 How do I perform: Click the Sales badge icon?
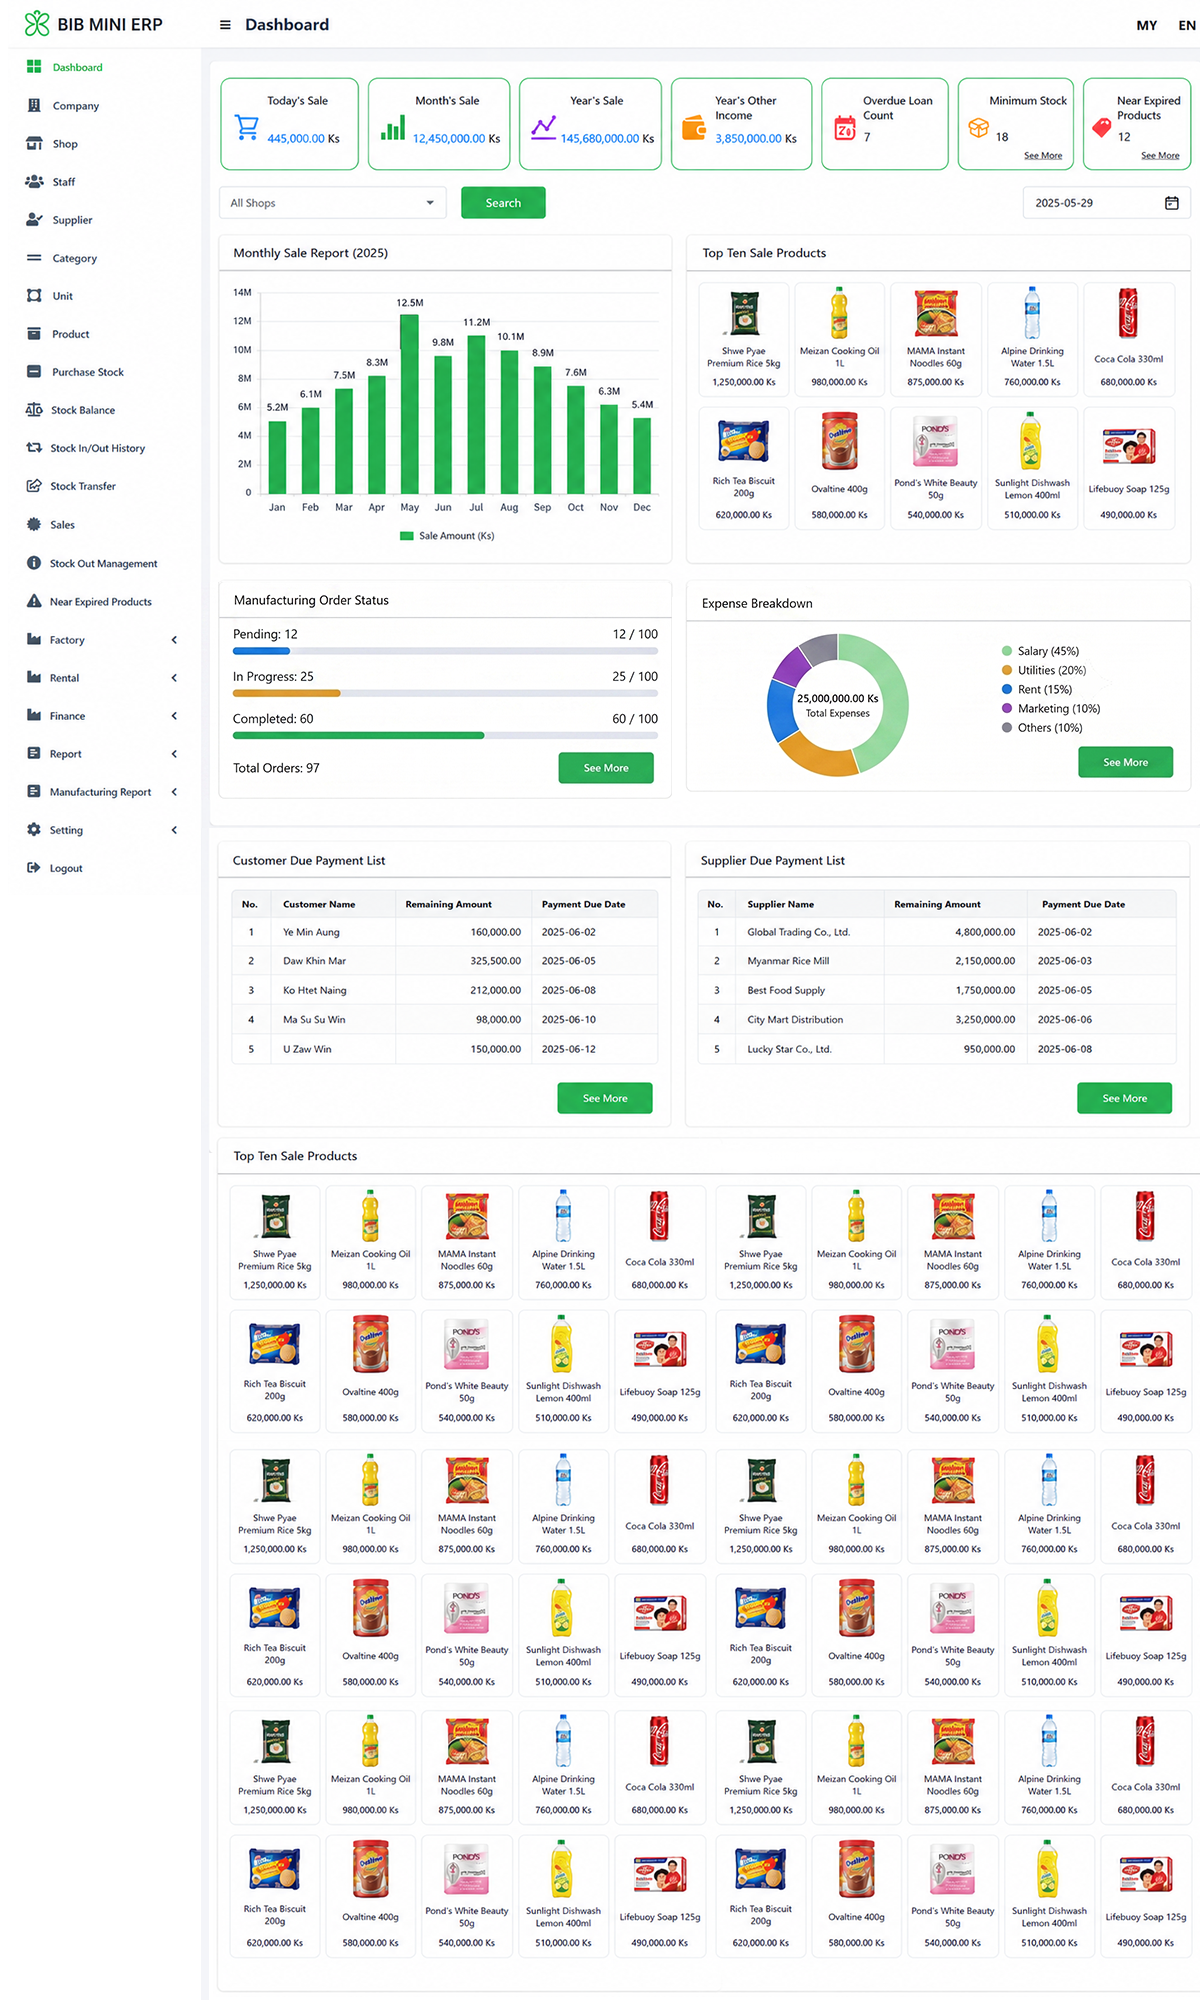34,524
